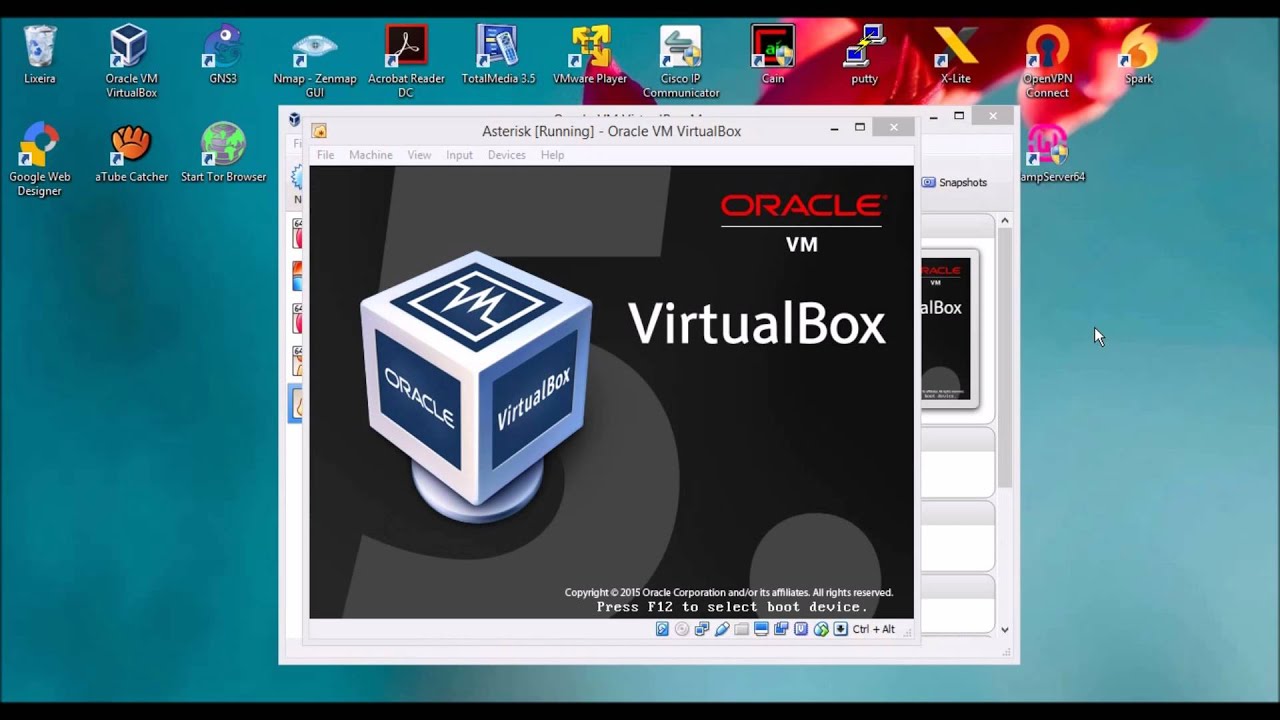Select the aTube Catcher shortcut
1280x720 pixels.
[131, 153]
